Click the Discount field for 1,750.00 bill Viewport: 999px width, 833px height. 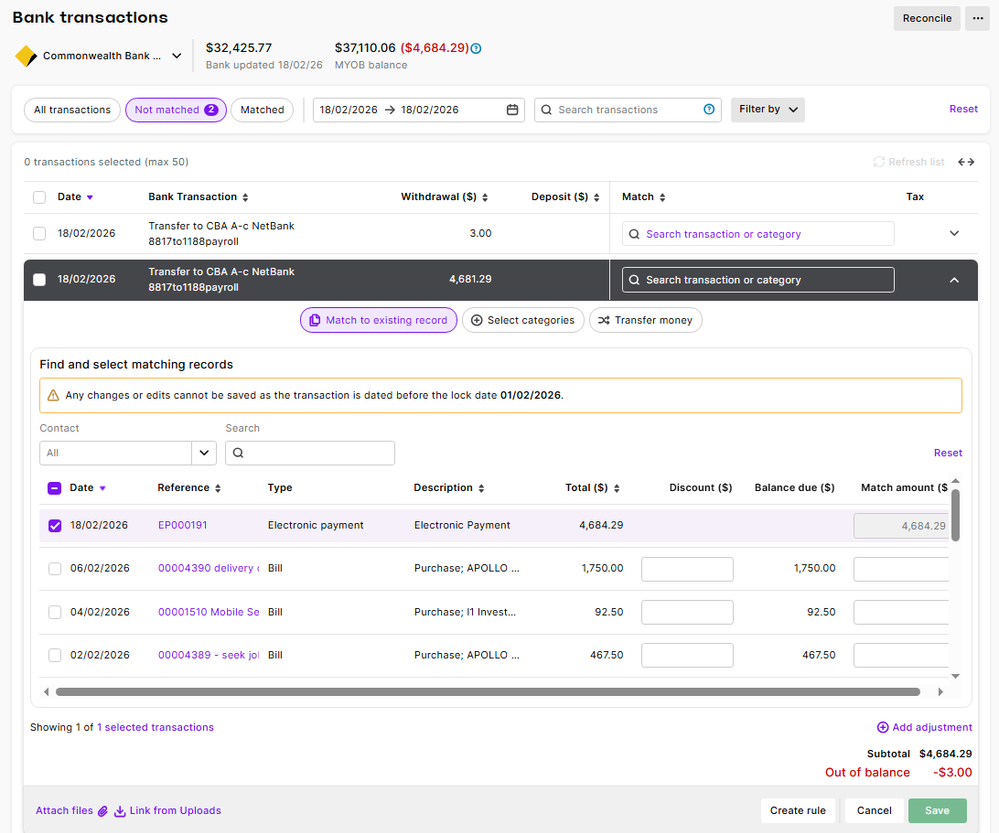(687, 569)
